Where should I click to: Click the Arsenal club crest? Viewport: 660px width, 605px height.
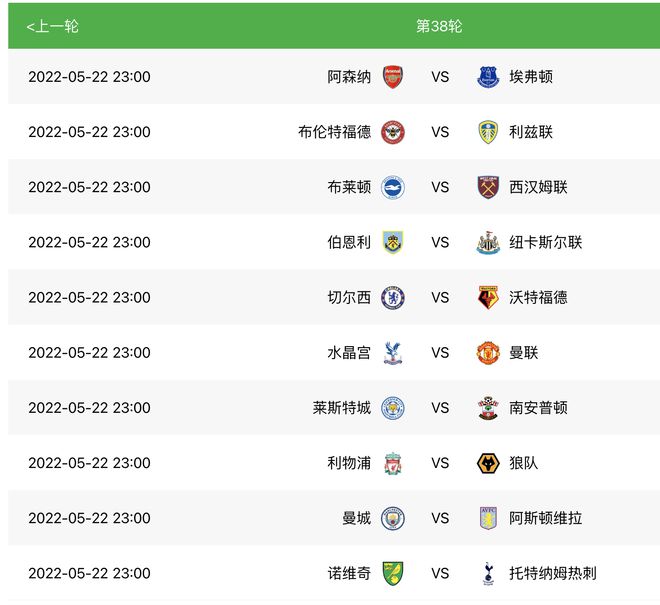point(393,77)
